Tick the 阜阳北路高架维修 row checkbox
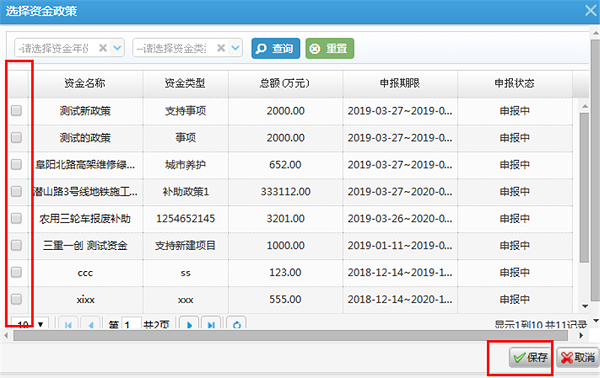600x378 pixels. [16, 165]
